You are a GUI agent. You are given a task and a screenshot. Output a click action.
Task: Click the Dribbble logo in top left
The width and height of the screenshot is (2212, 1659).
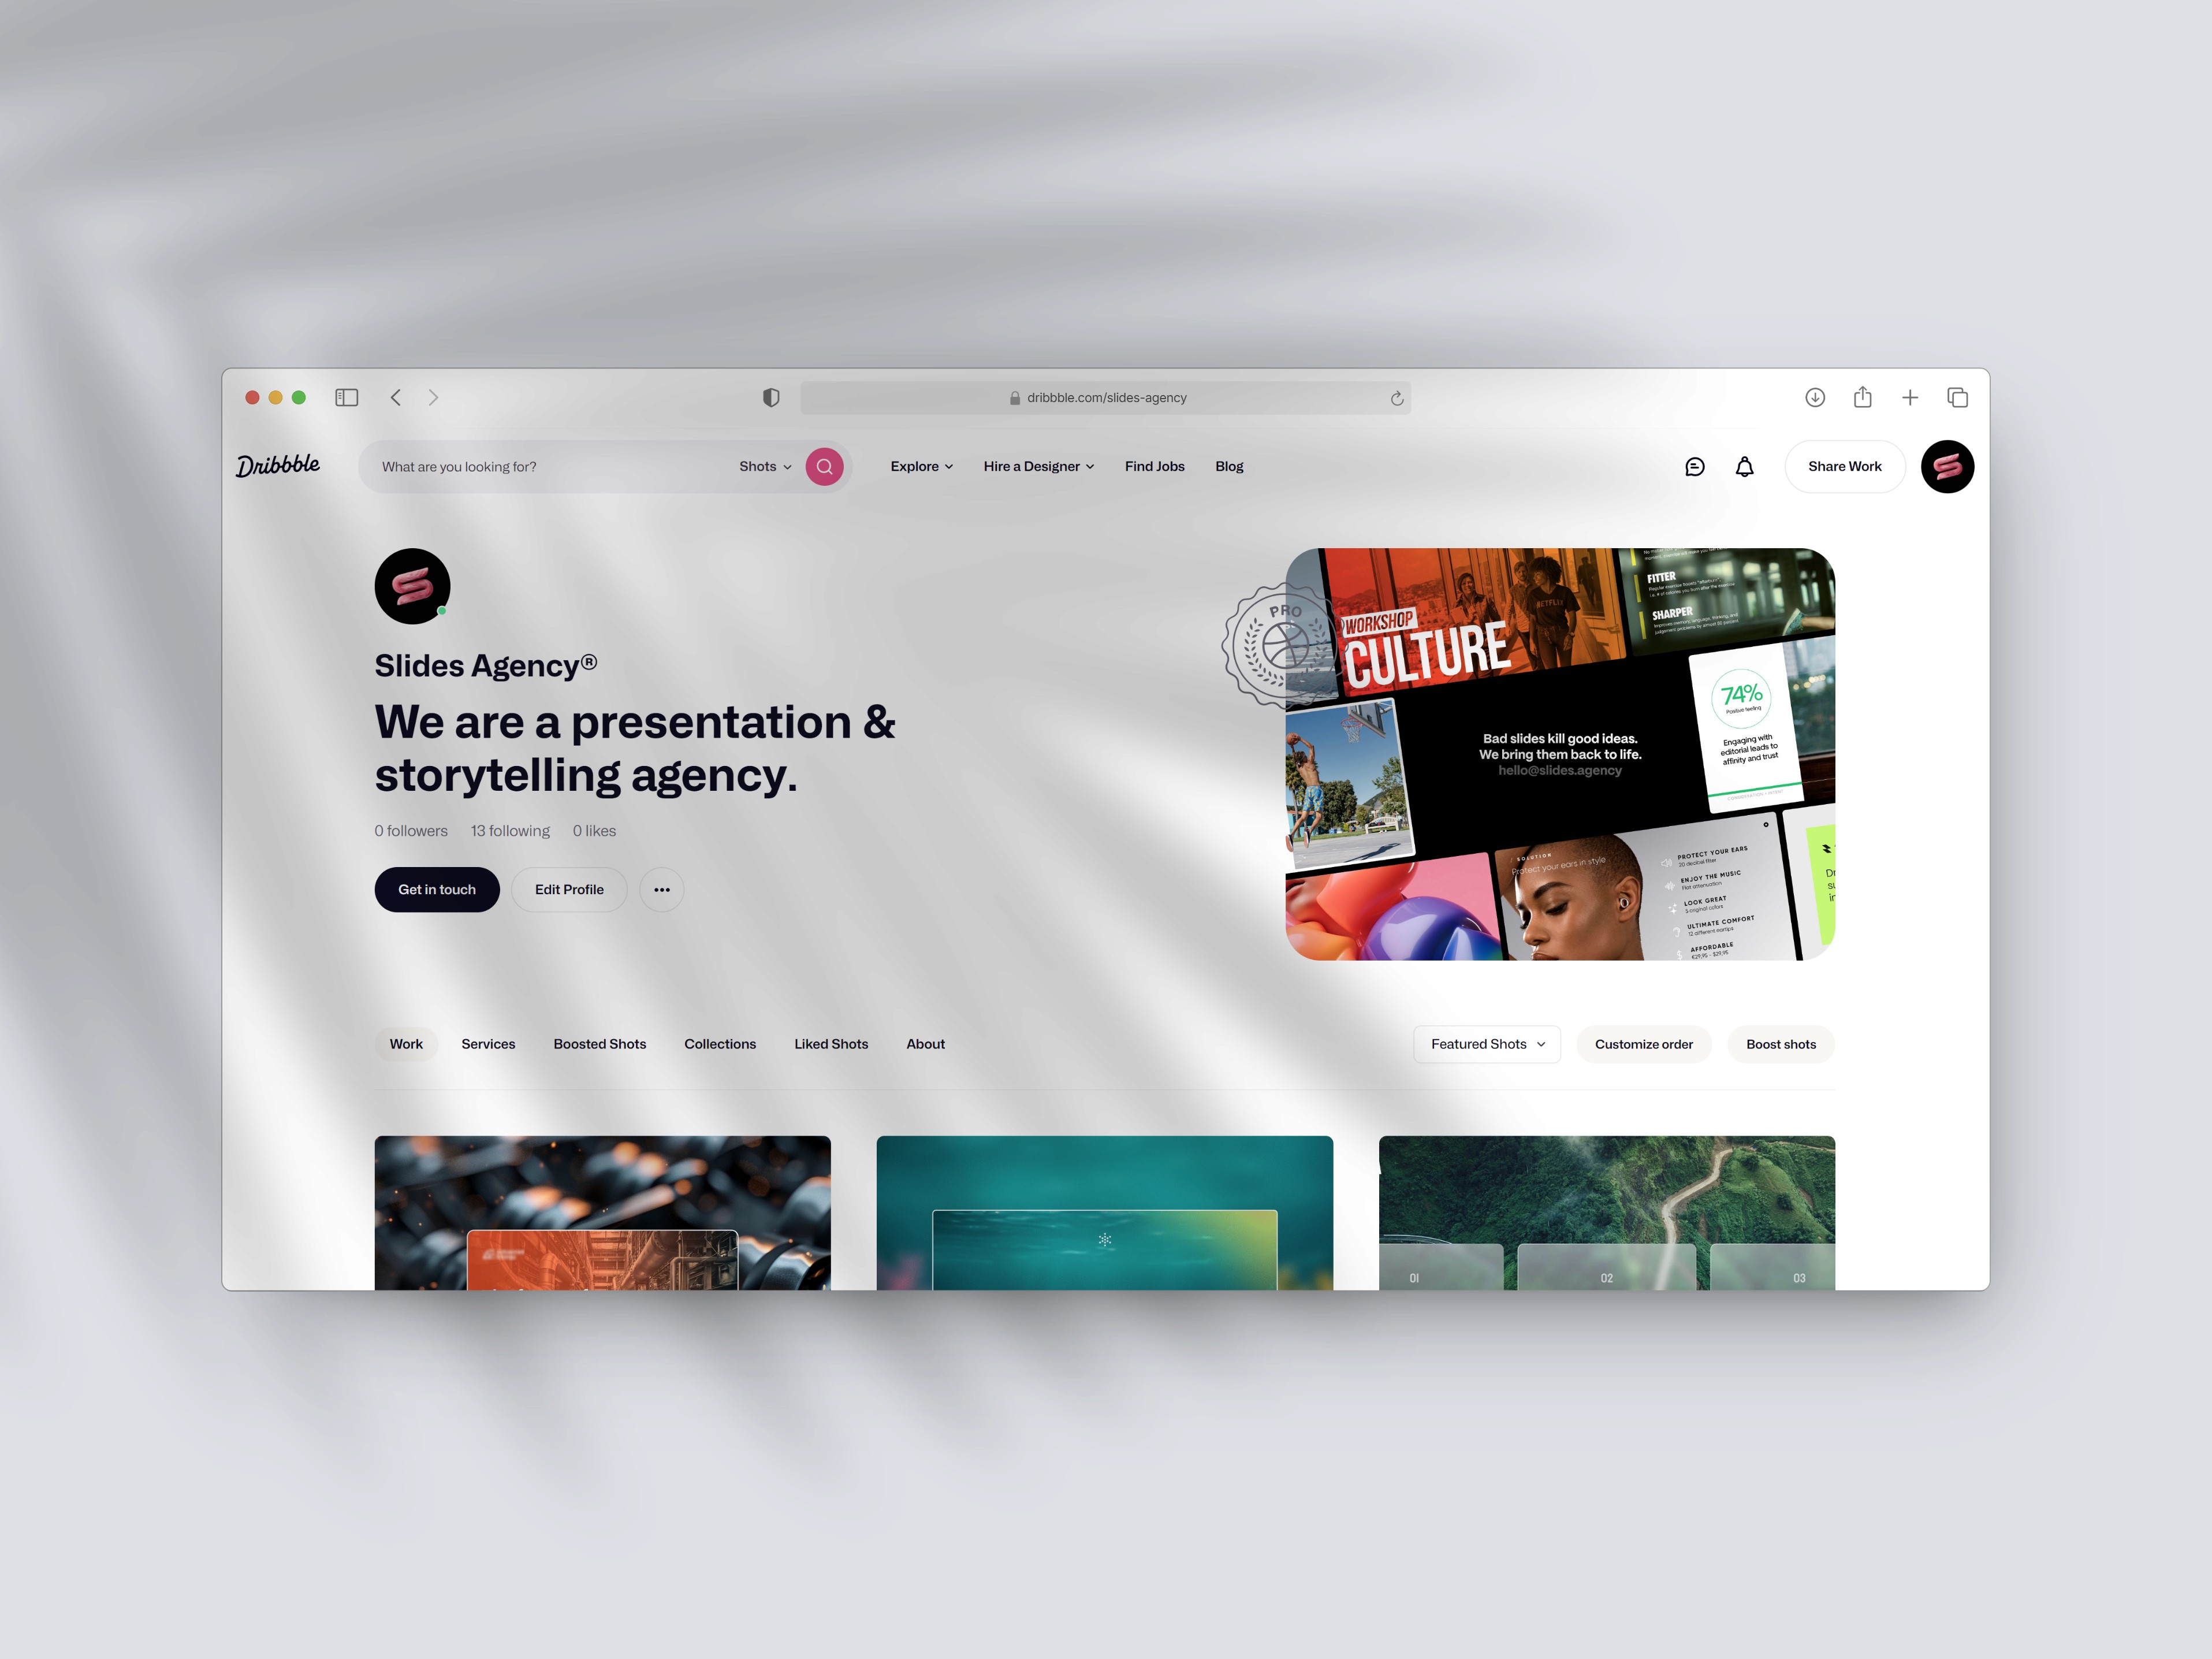279,465
